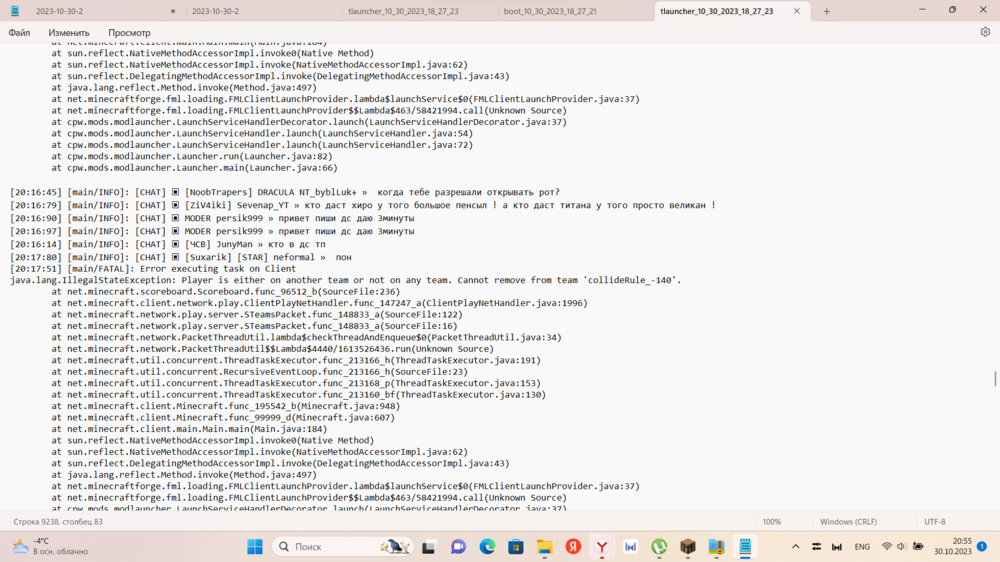
Task: Switch to the boot_10_30_2023_18_27_21 tab
Action: click(576, 11)
